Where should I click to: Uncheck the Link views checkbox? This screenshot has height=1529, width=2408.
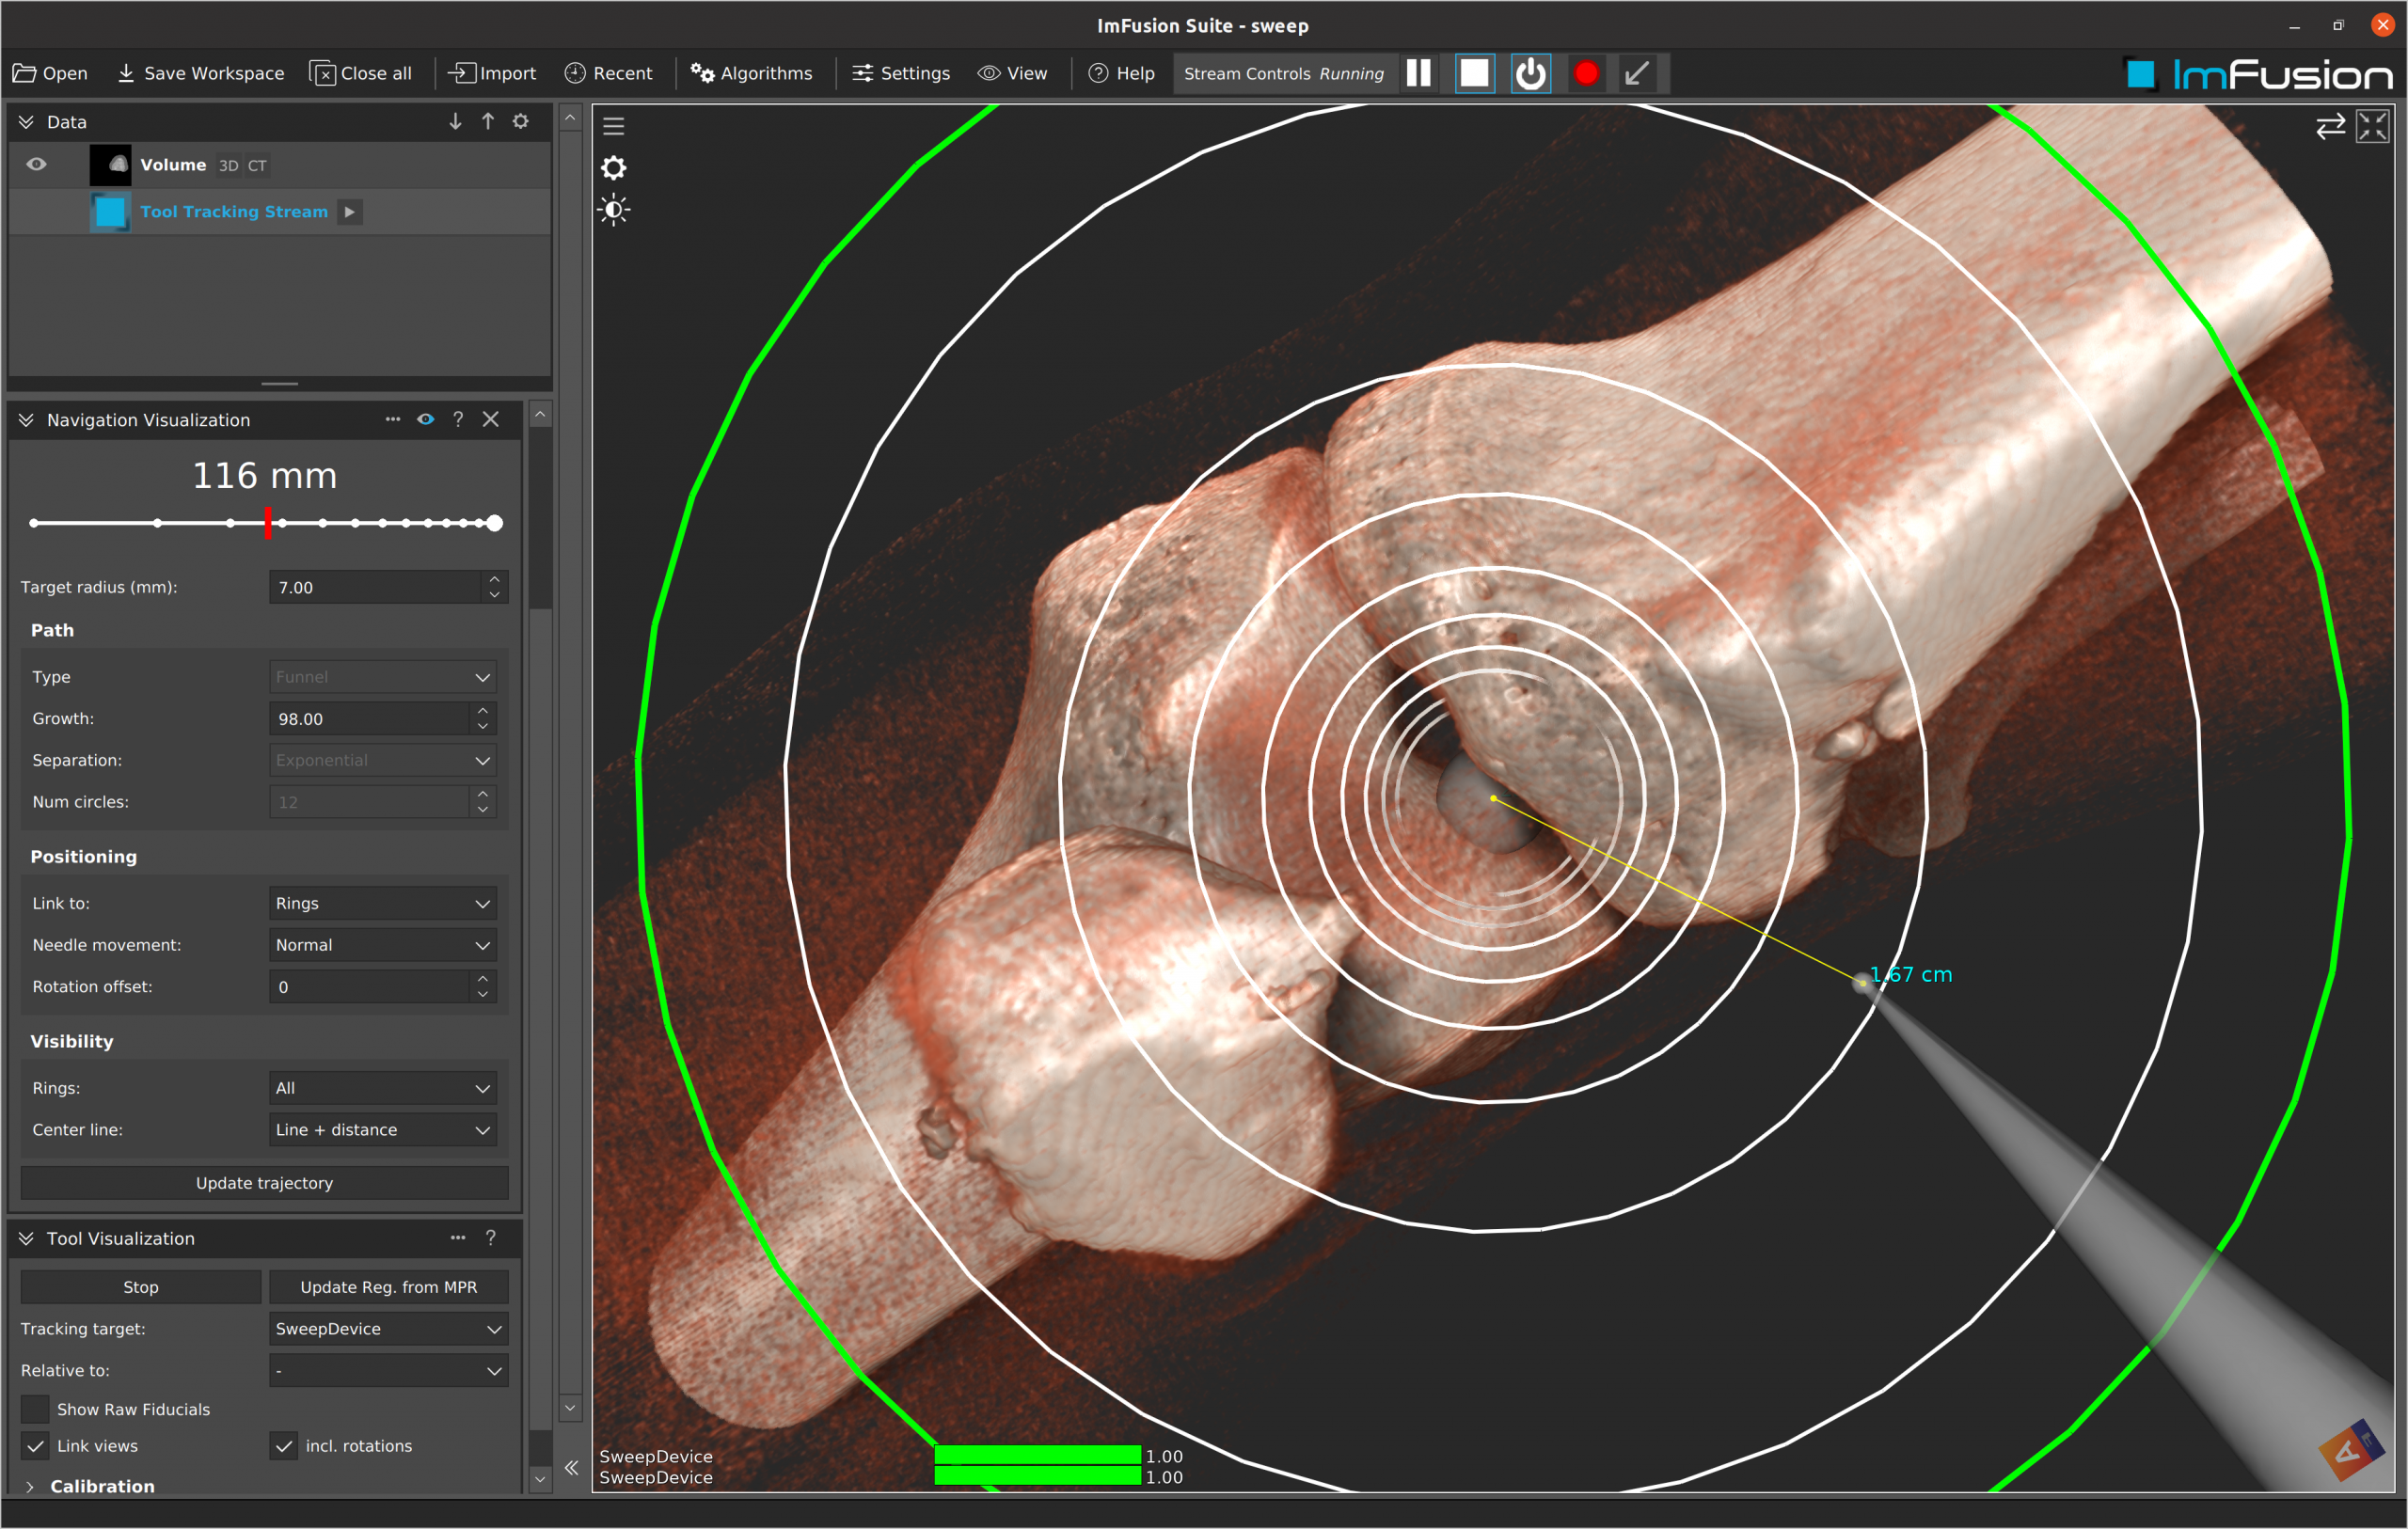pos(36,1446)
